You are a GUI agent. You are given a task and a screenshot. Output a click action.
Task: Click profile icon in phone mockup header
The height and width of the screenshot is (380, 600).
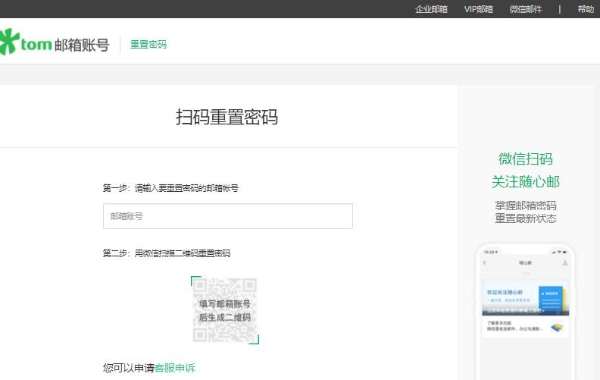tap(565, 263)
